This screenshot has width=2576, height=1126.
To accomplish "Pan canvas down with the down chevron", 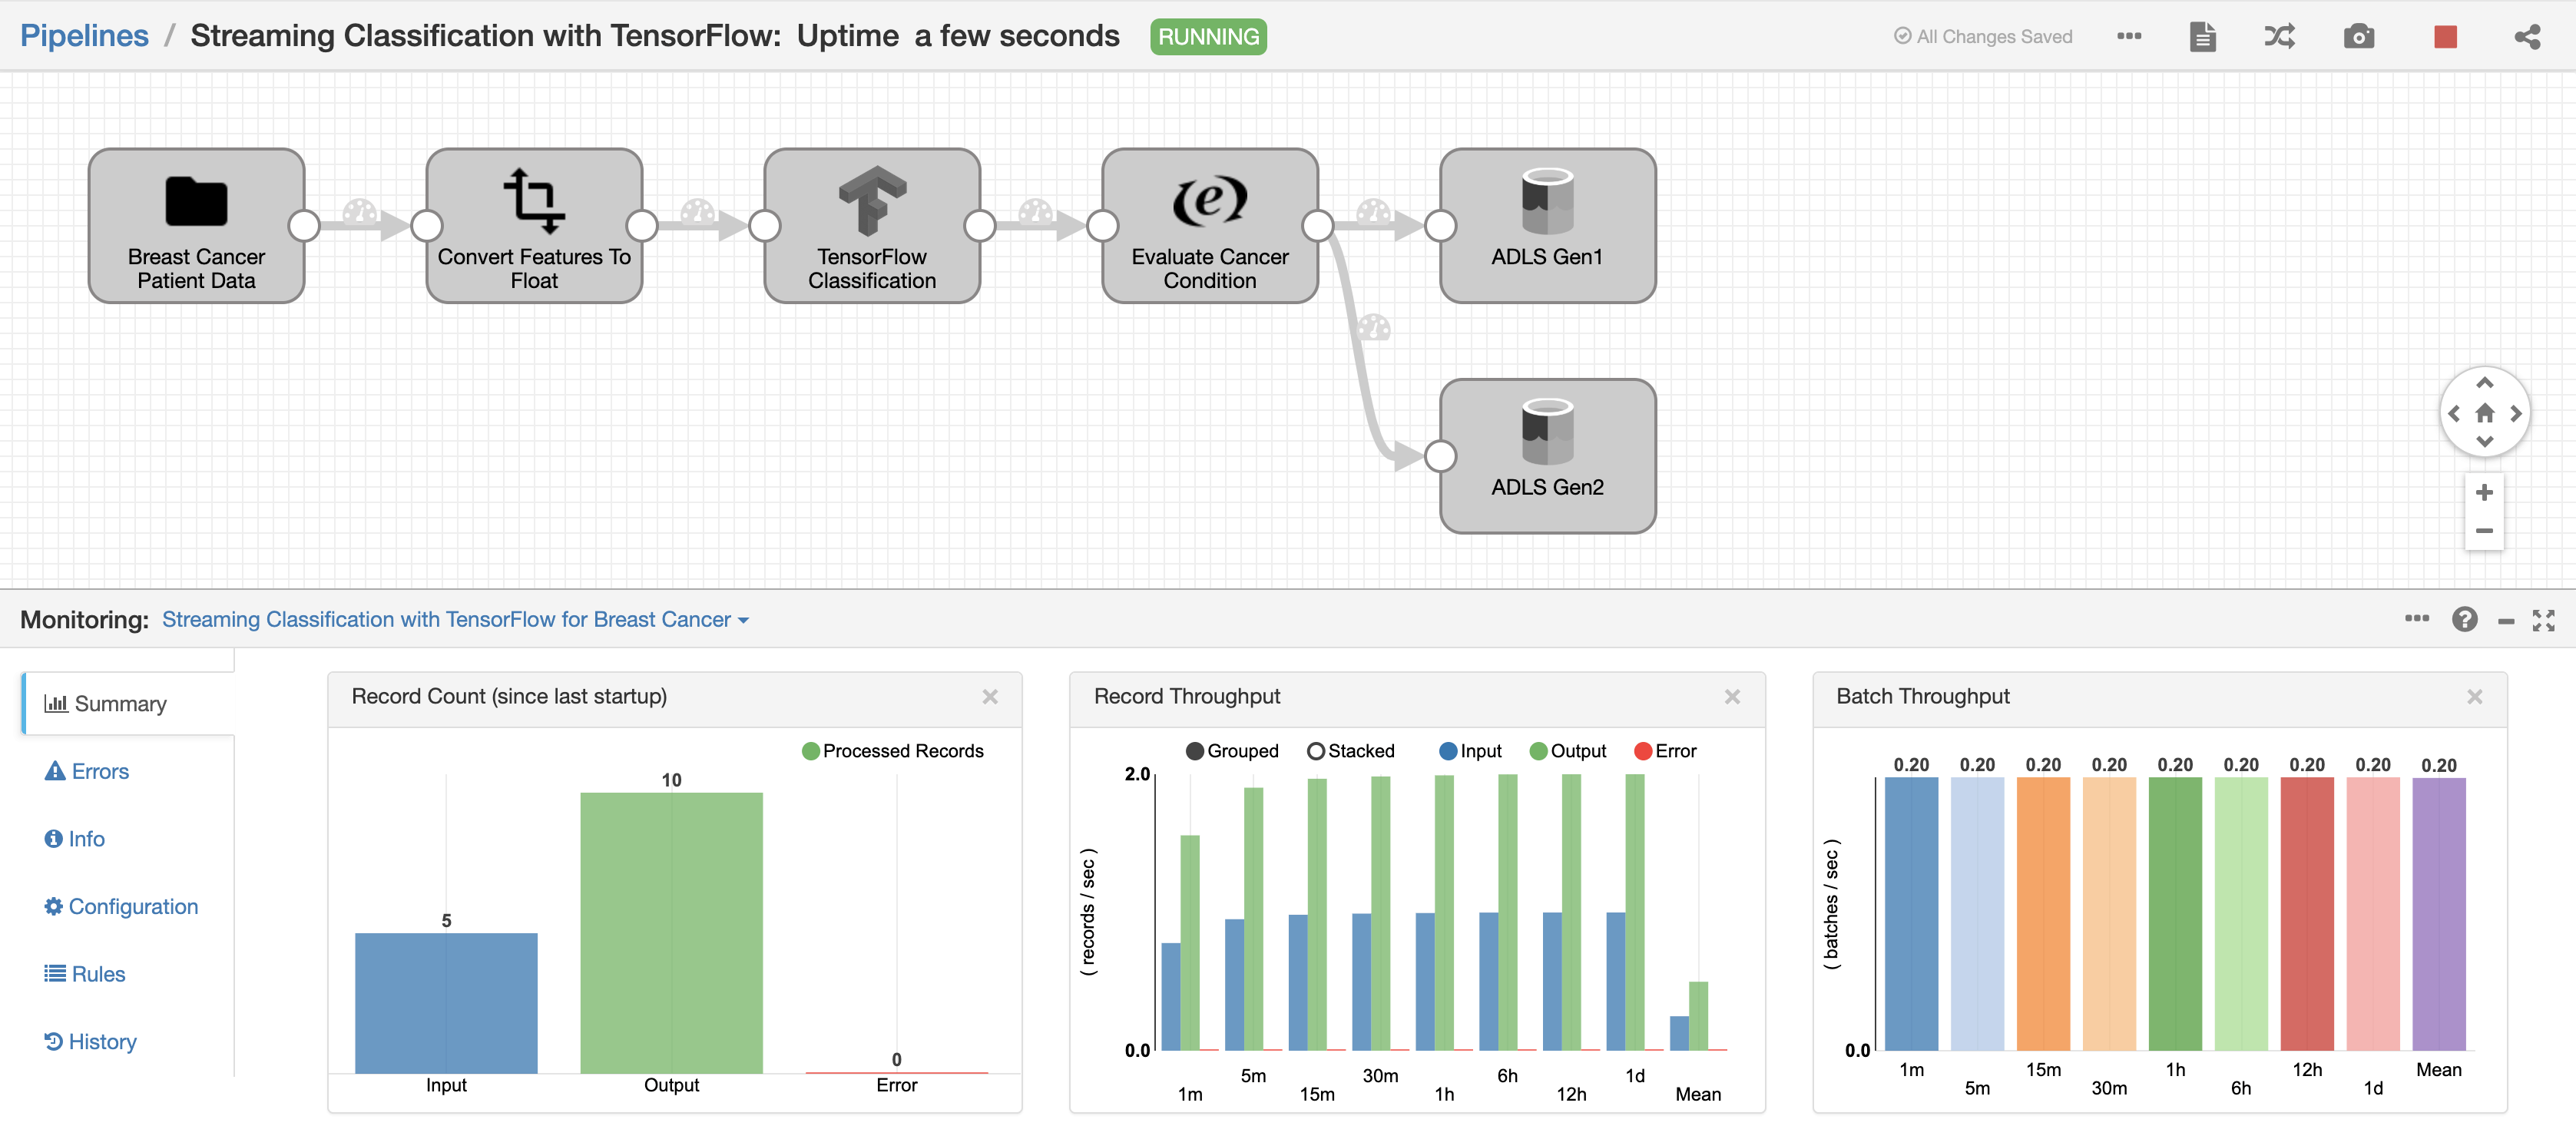I will [x=2484, y=442].
